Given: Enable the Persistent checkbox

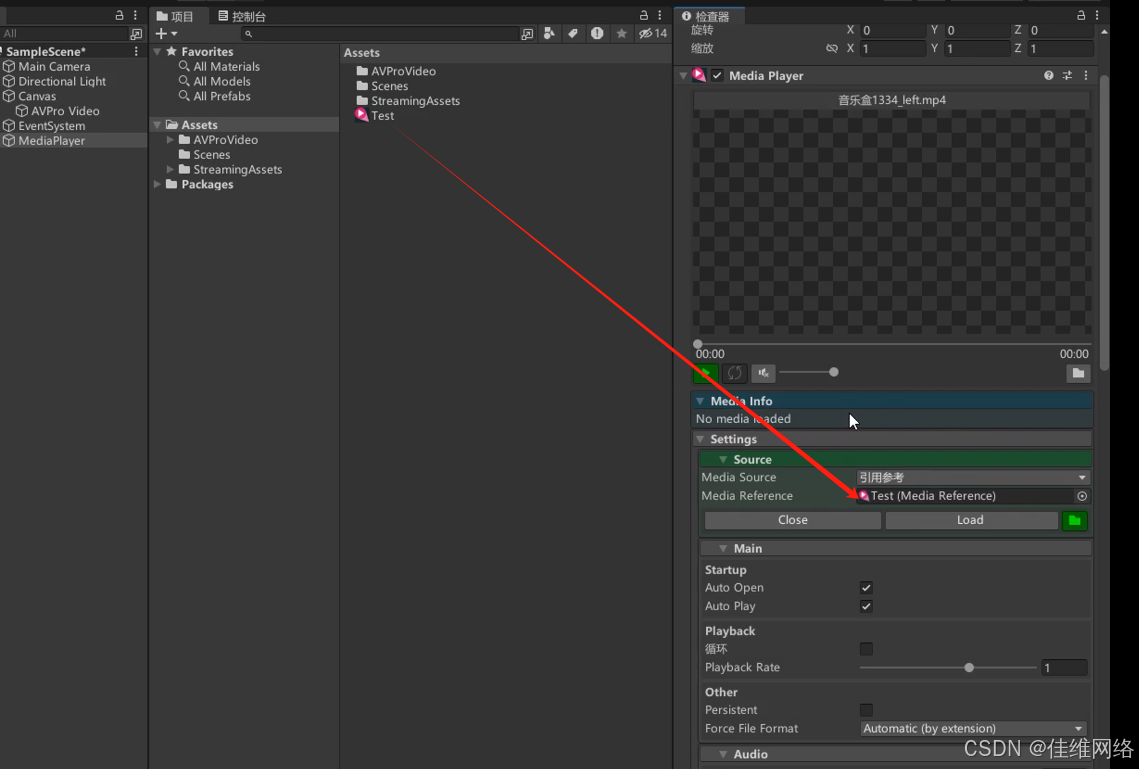Looking at the screenshot, I should (866, 710).
